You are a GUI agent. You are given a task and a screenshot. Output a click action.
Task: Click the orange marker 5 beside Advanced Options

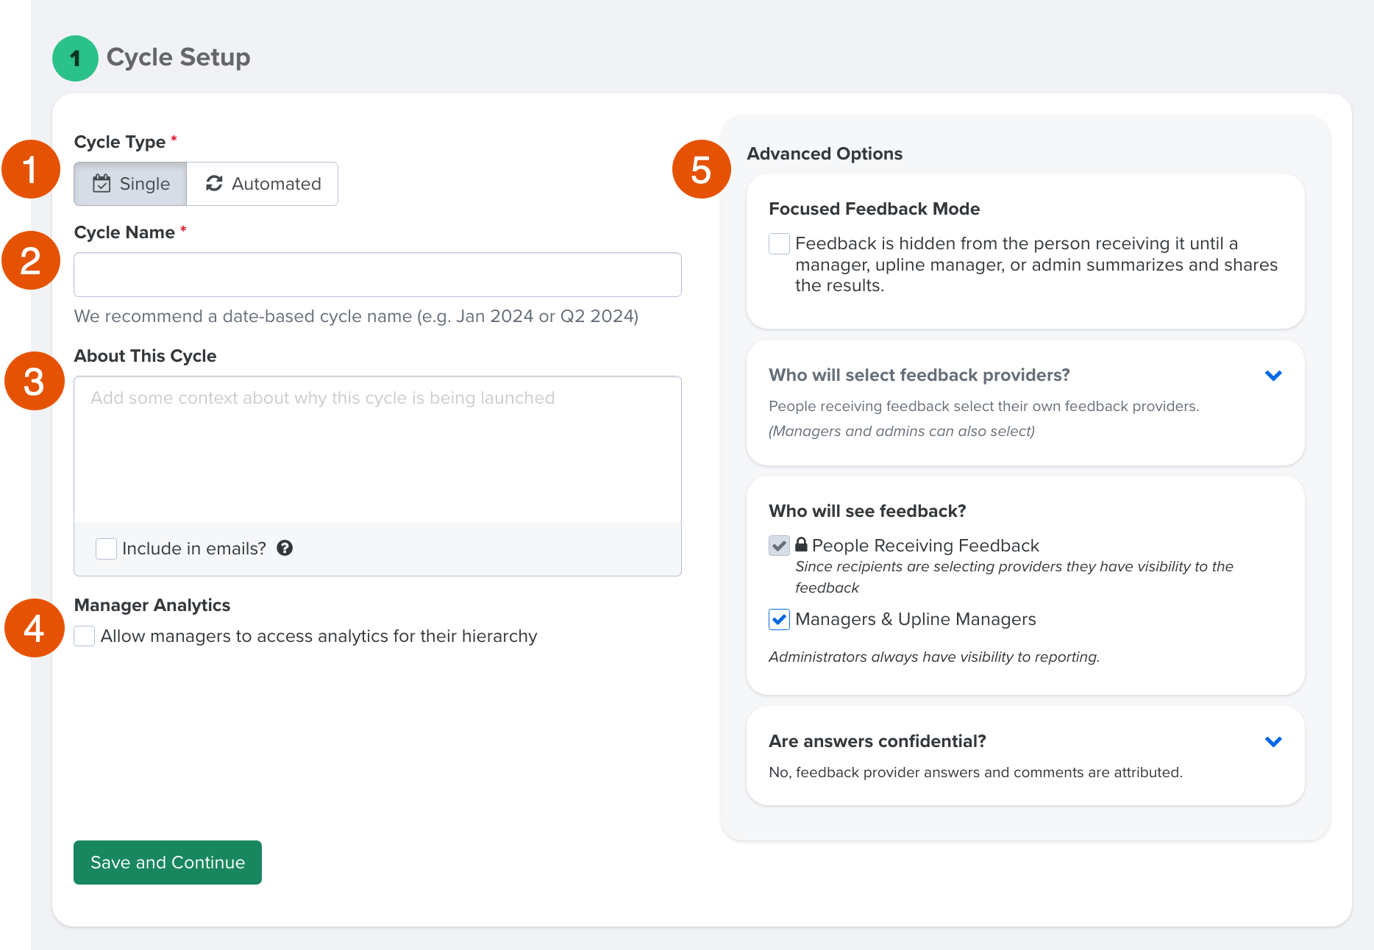700,170
